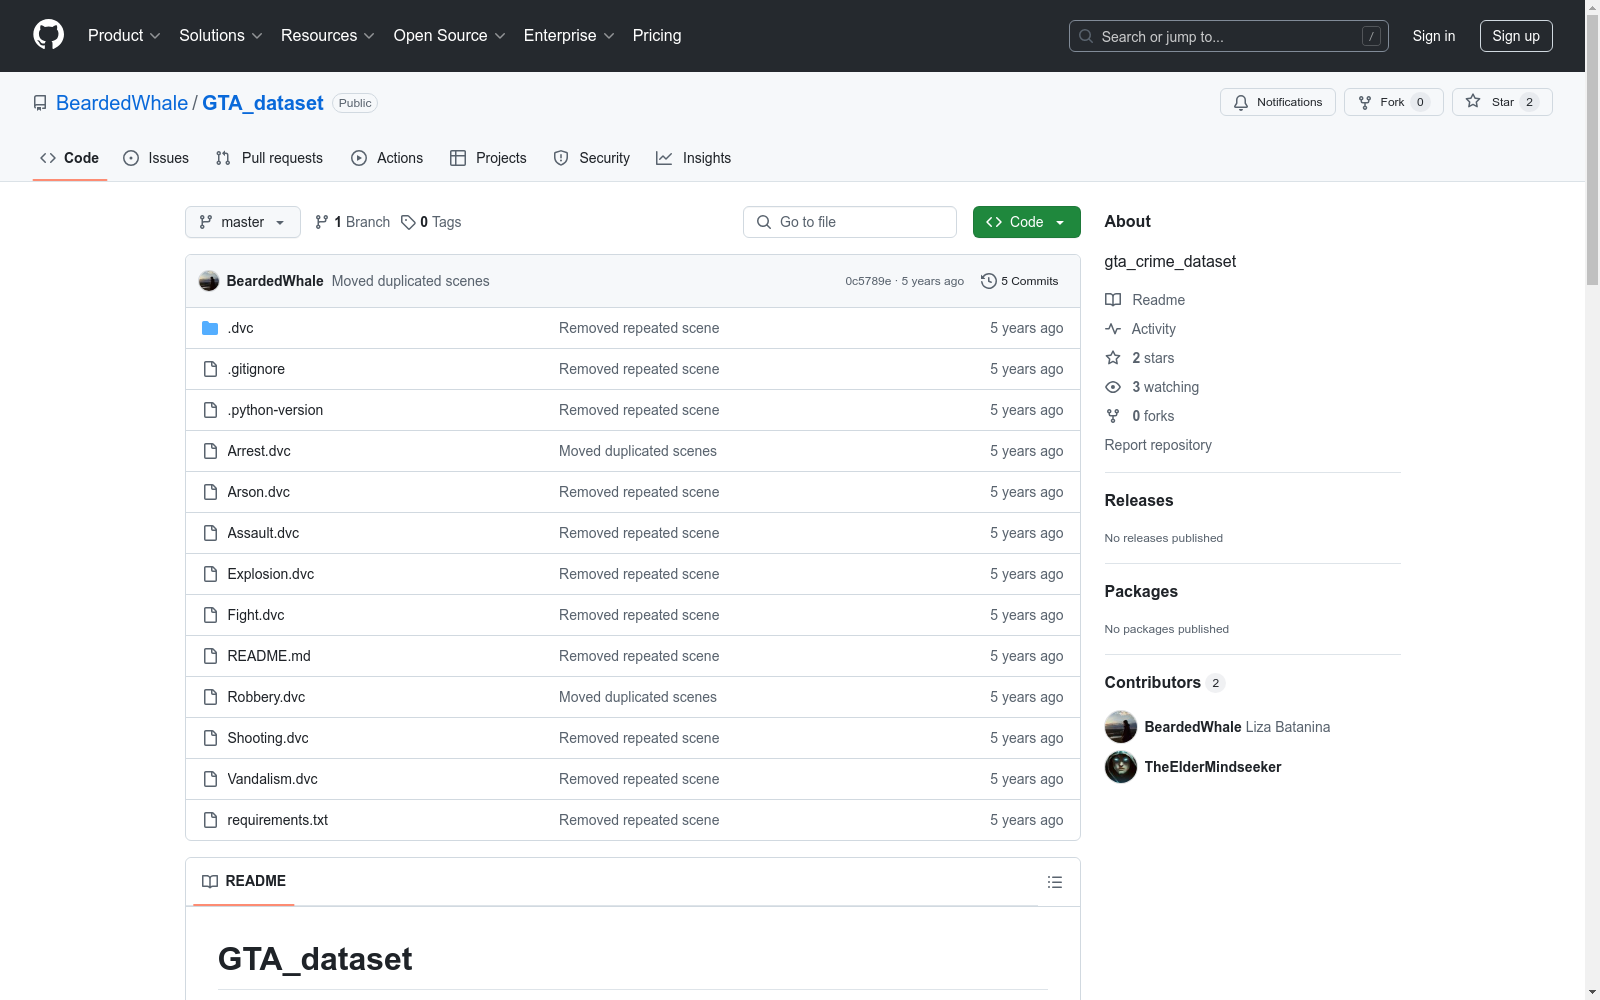
Task: Expand the Open Source menu
Action: pyautogui.click(x=450, y=36)
